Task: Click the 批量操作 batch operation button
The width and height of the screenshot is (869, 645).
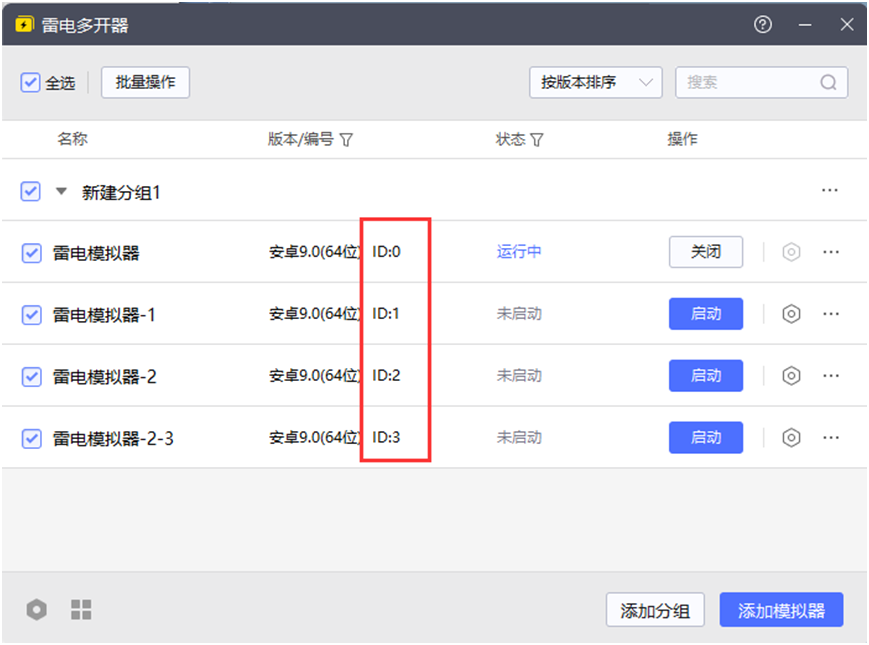Action: click(145, 83)
